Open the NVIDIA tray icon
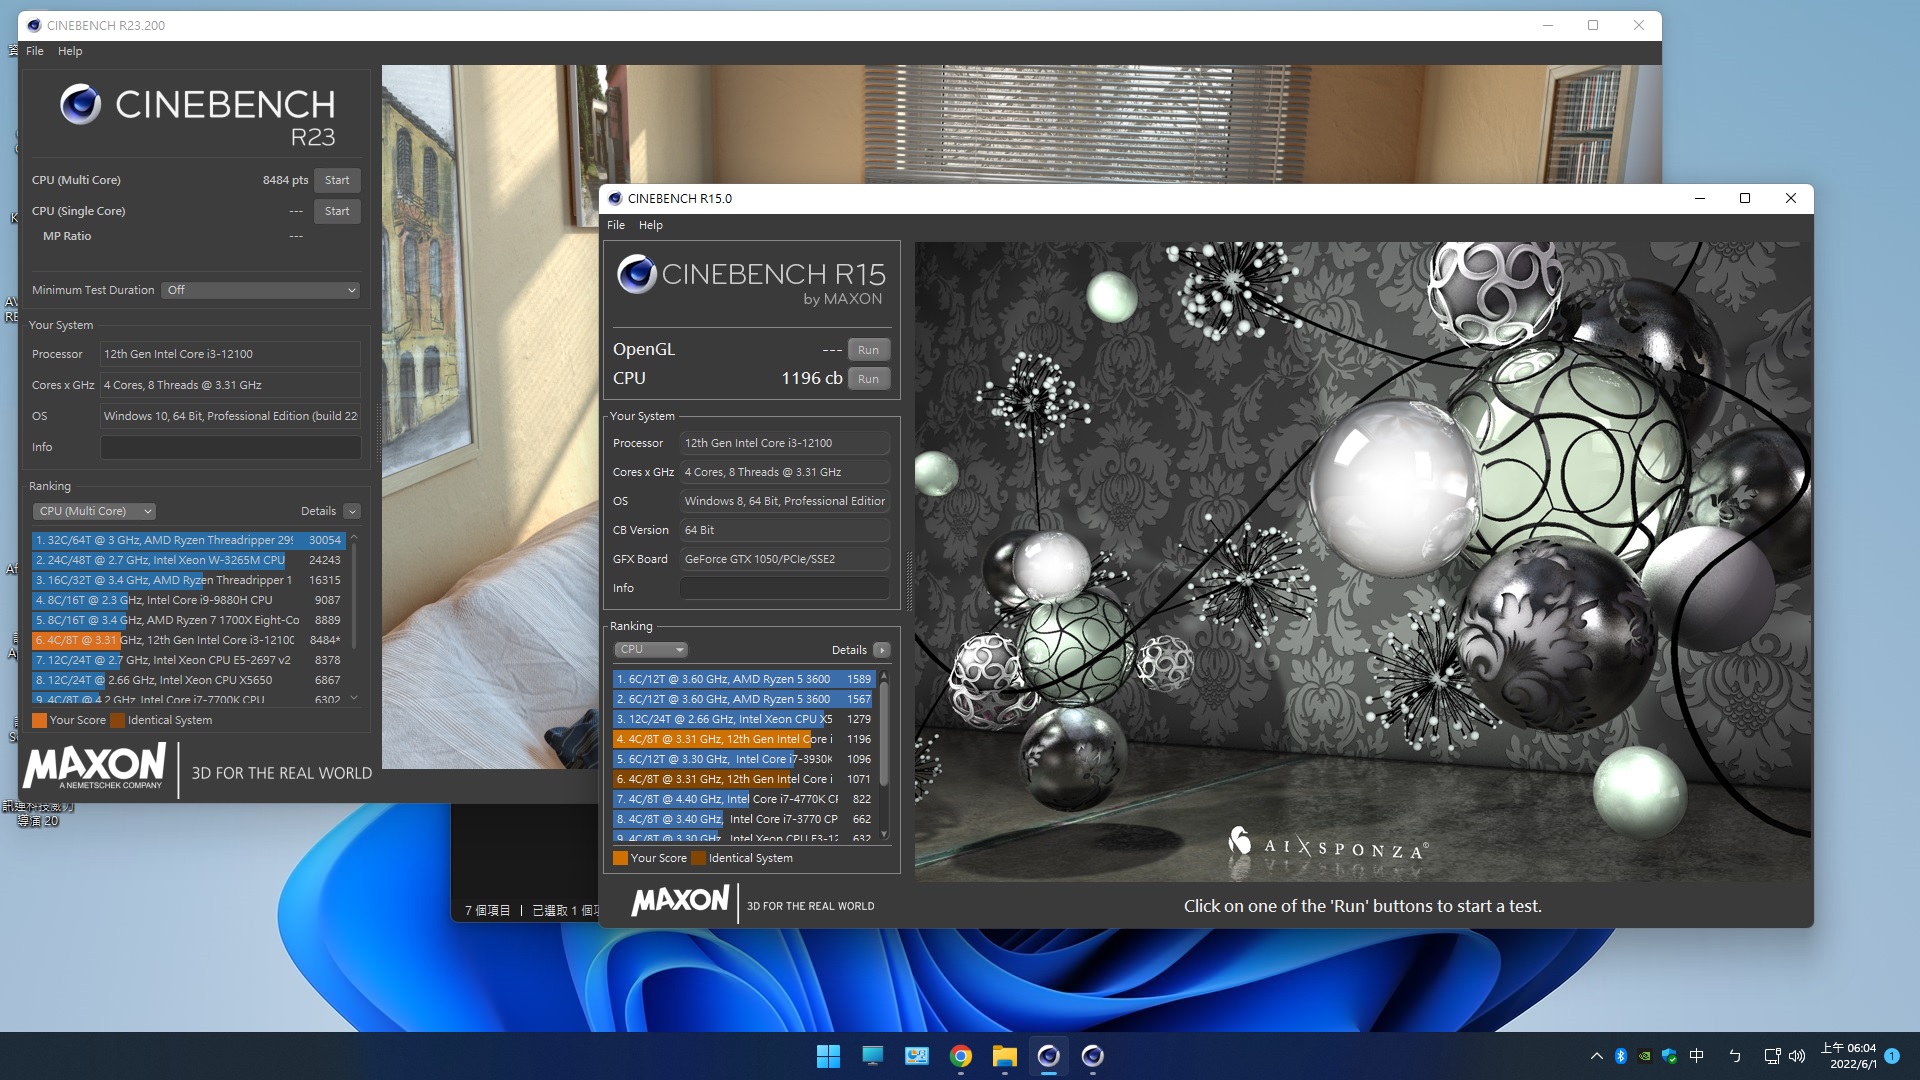 (x=1644, y=1056)
